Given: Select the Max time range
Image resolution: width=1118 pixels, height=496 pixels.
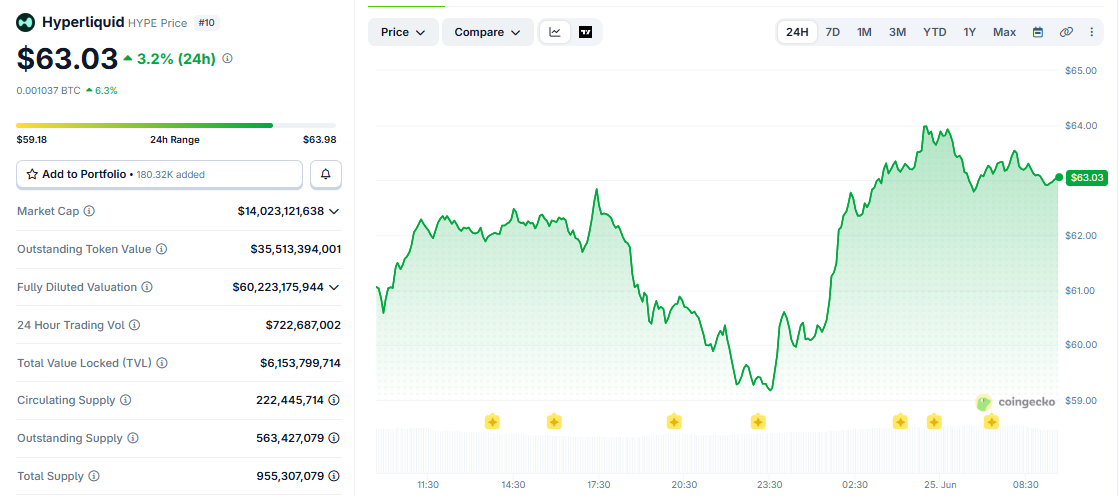Looking at the screenshot, I should tap(1005, 32).
